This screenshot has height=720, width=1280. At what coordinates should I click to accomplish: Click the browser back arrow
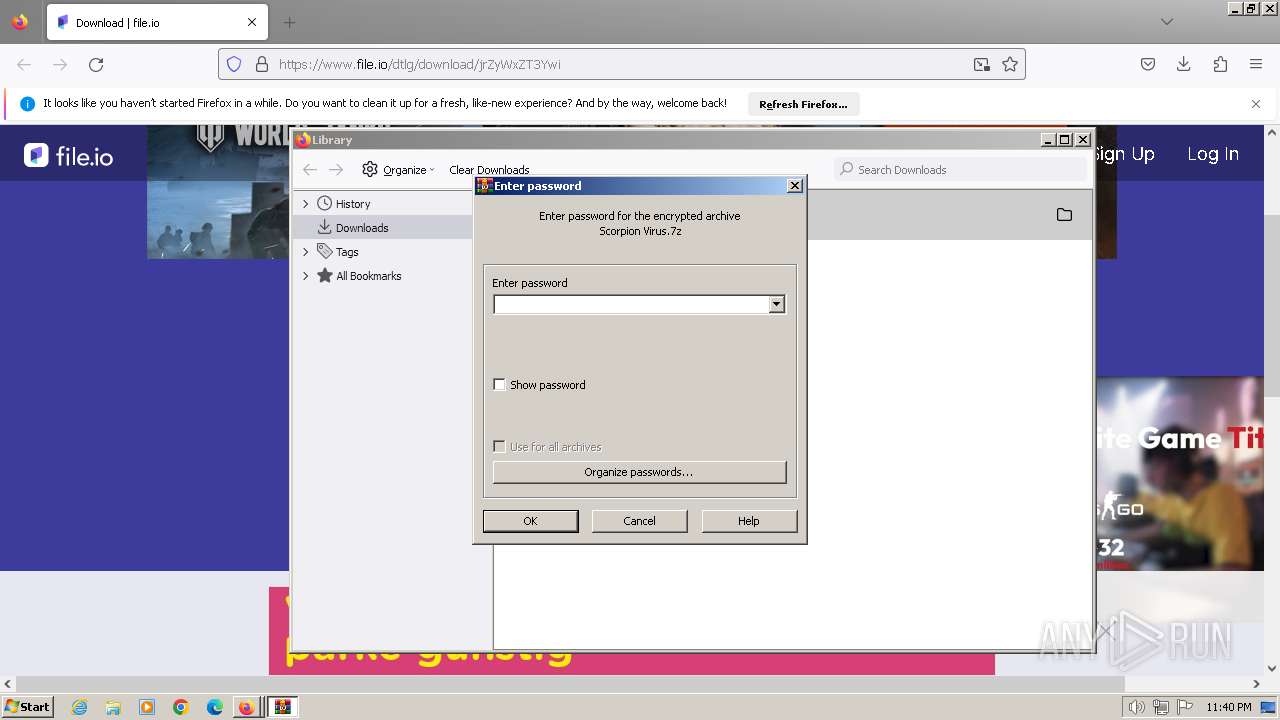tap(24, 64)
